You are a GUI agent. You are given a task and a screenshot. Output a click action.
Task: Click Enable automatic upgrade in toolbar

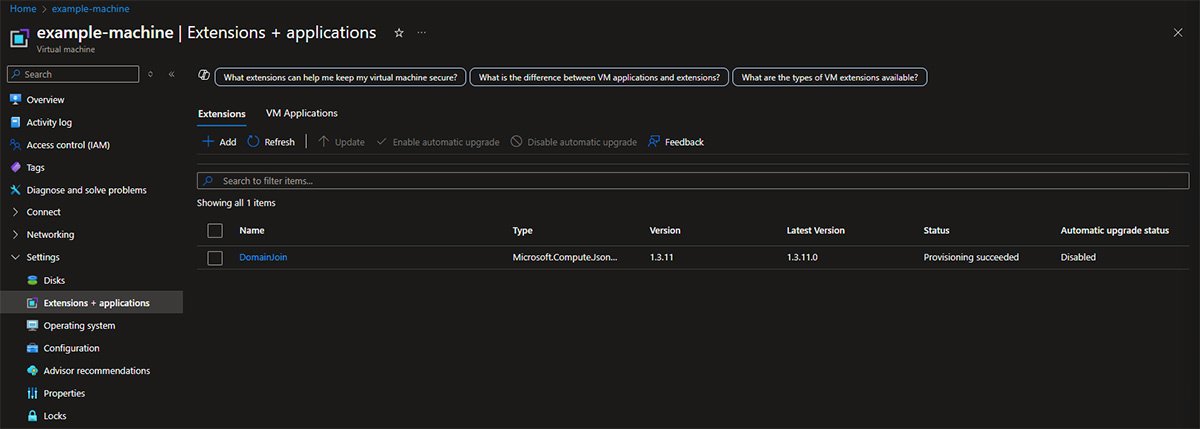437,142
